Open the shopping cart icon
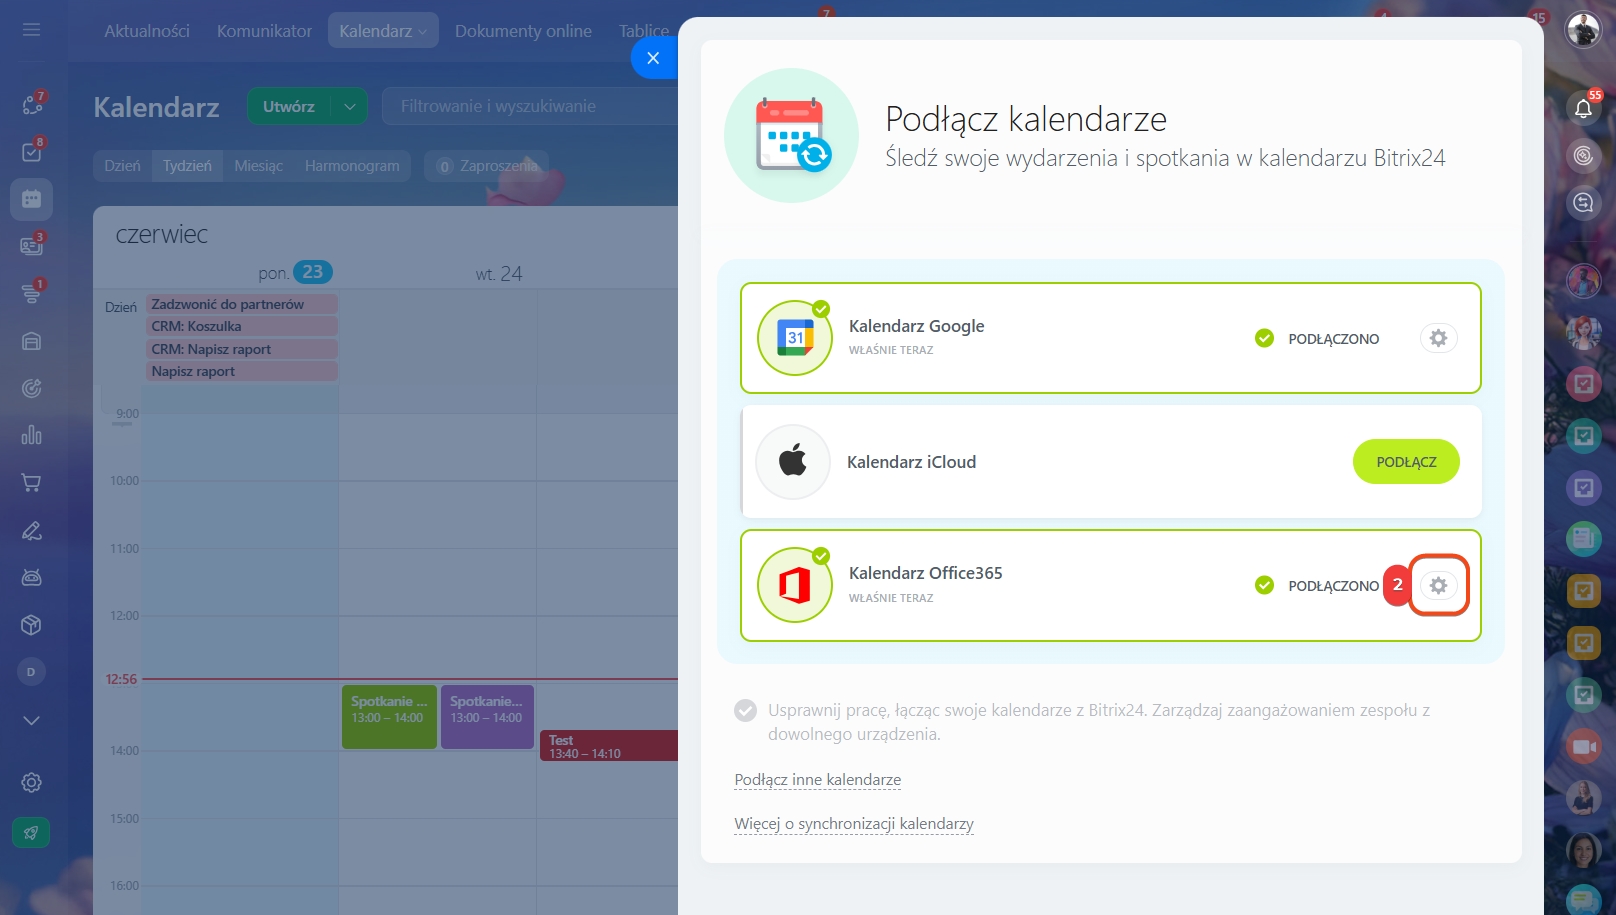The width and height of the screenshot is (1616, 915). click(x=31, y=483)
